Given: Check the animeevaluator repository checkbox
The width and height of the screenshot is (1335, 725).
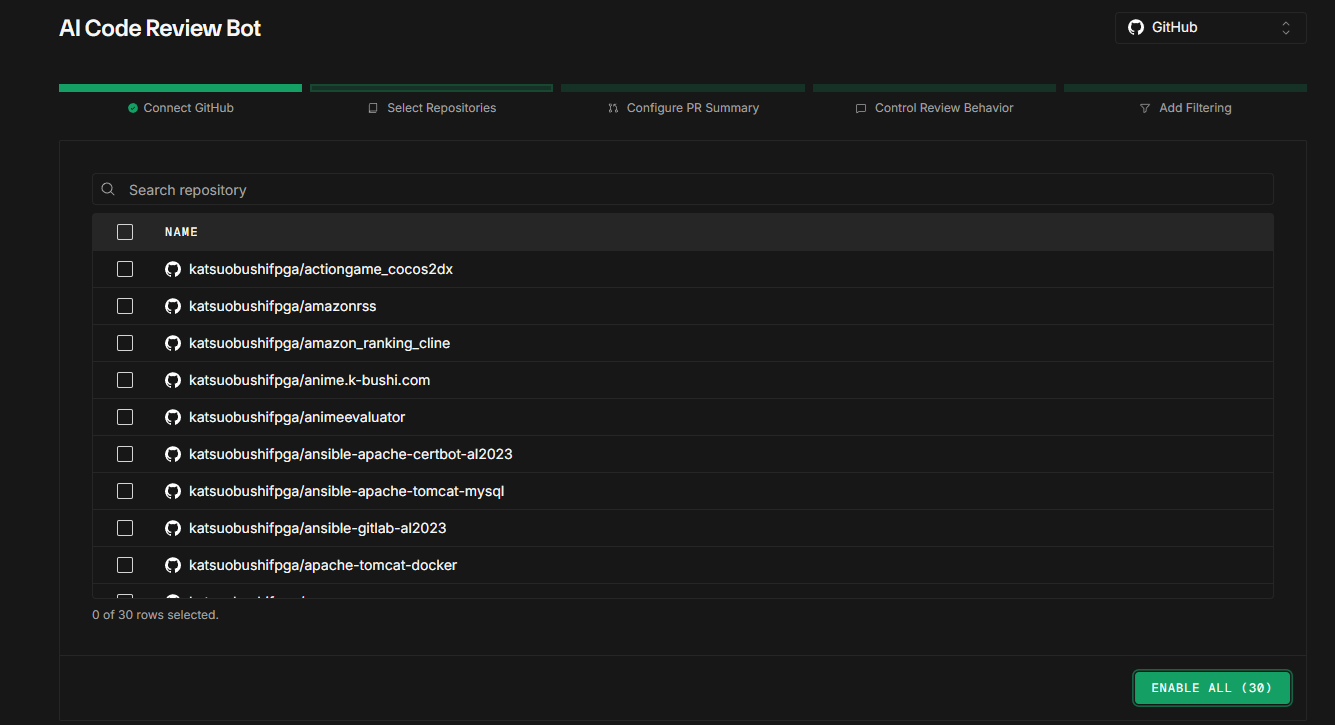Looking at the screenshot, I should pos(125,417).
